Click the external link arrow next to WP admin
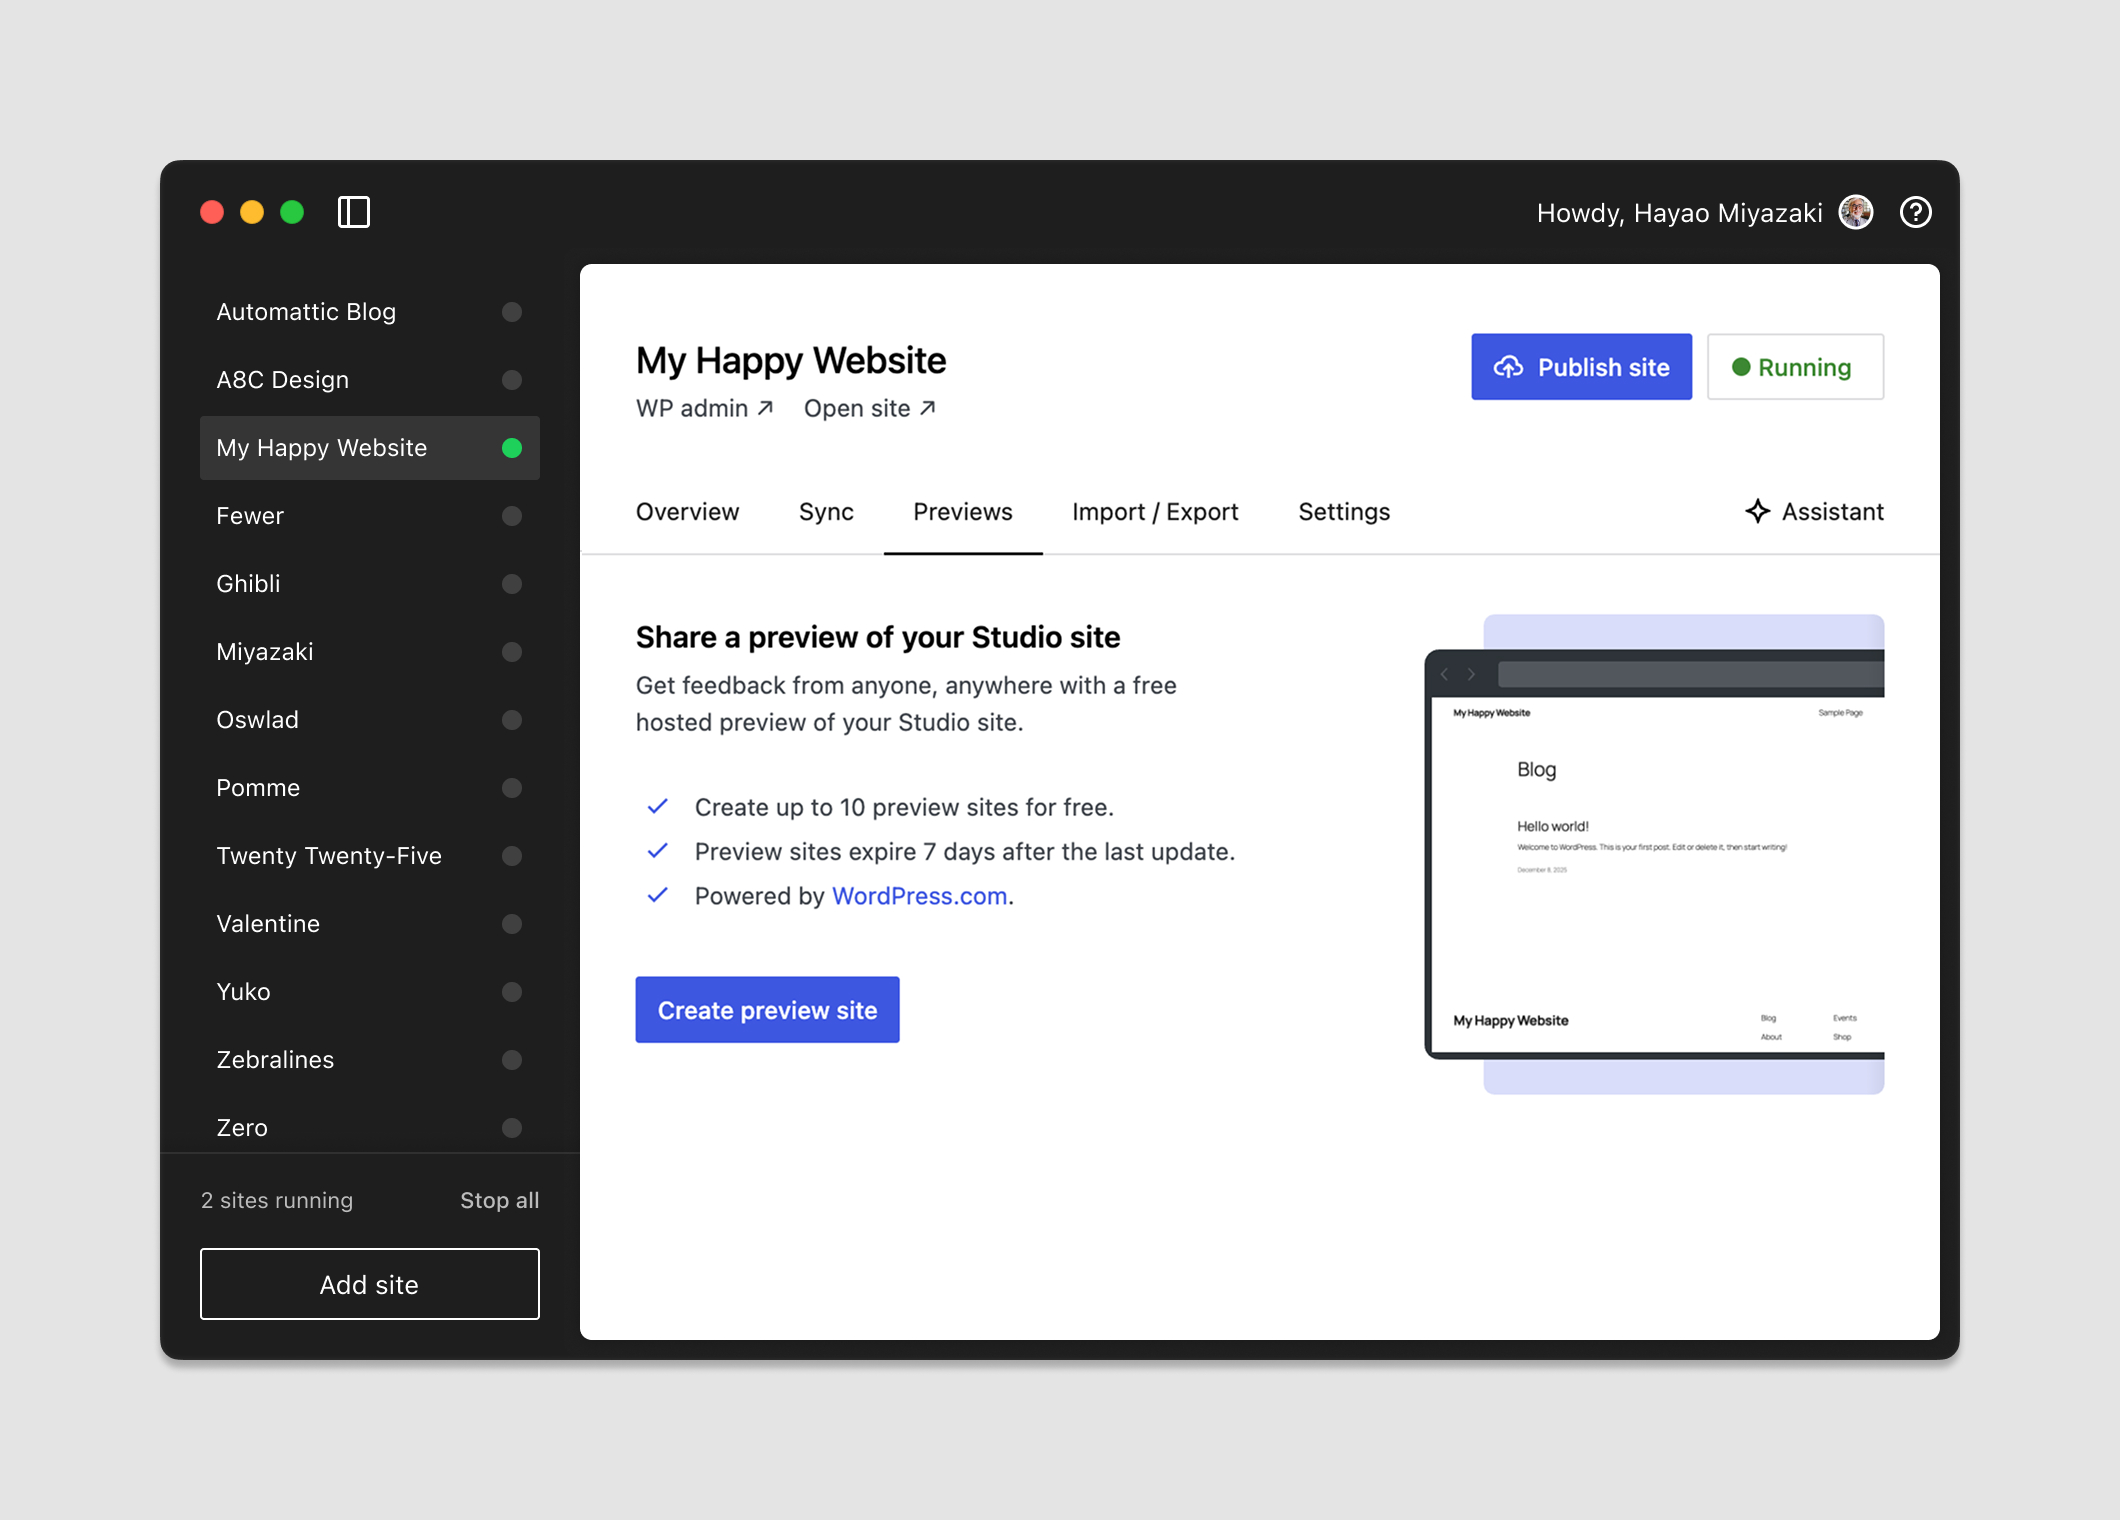The width and height of the screenshot is (2120, 1520). [x=764, y=407]
